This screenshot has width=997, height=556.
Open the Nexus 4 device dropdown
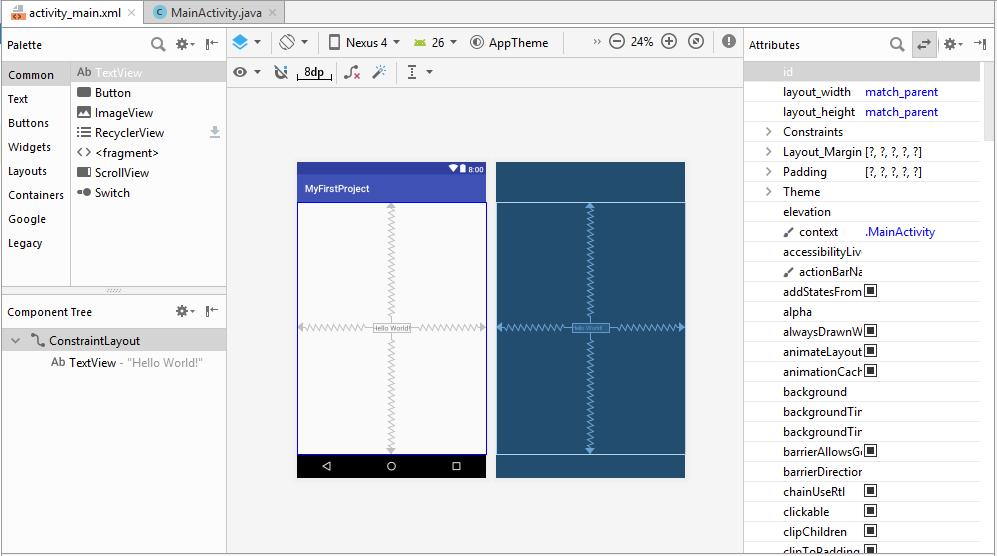[364, 43]
